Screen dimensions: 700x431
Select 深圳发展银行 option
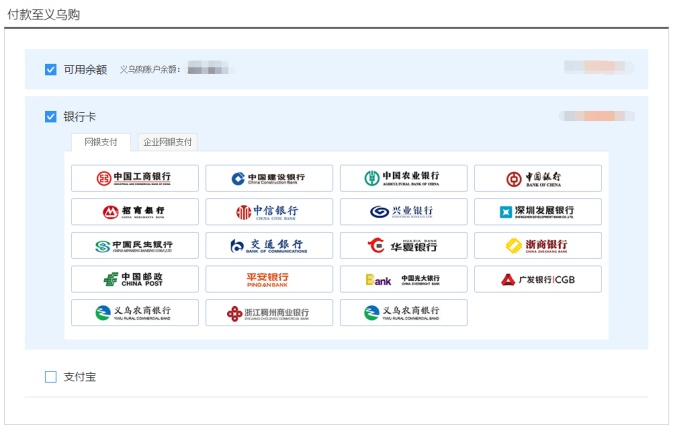click(x=538, y=212)
